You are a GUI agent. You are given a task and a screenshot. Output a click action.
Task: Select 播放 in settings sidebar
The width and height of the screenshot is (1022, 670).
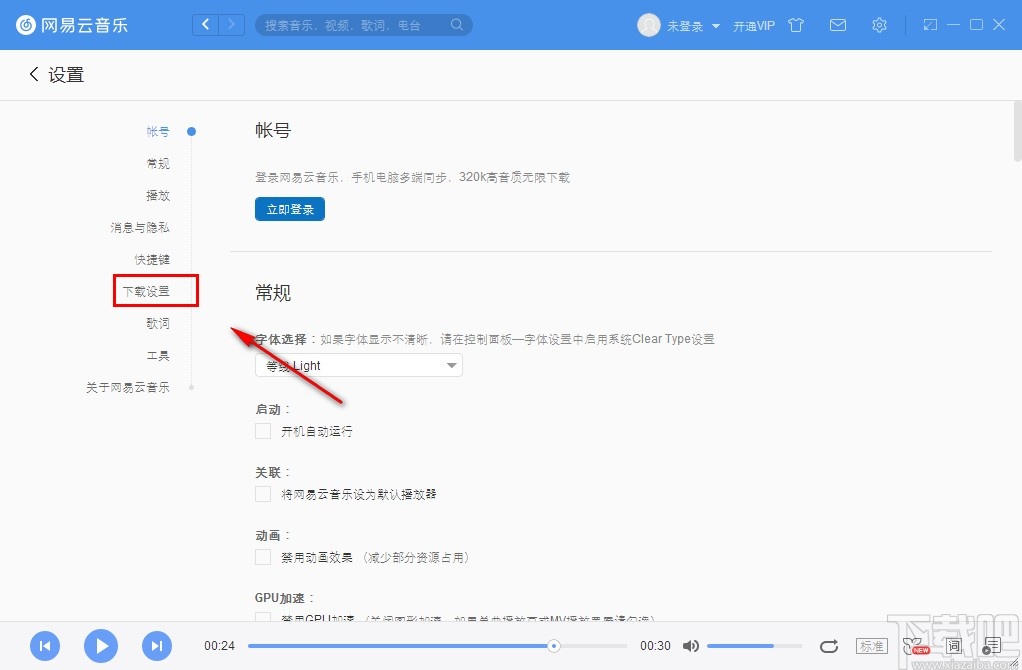(x=158, y=196)
